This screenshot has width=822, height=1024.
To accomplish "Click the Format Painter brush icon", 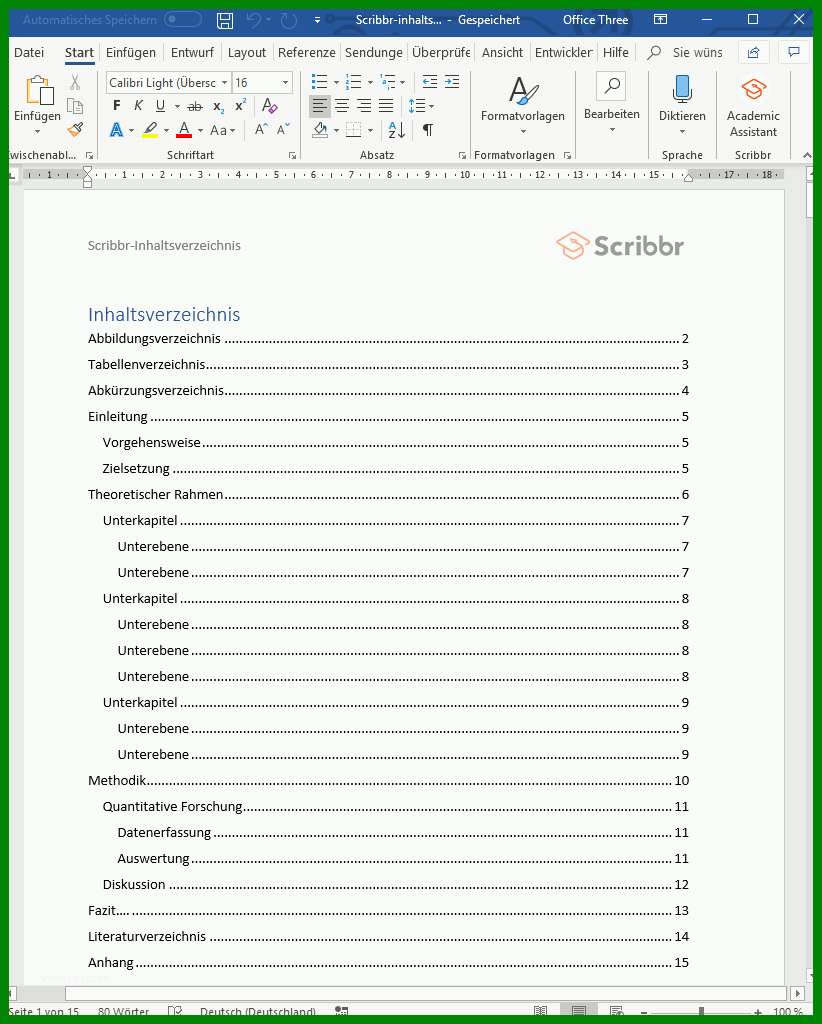I will pos(75,130).
